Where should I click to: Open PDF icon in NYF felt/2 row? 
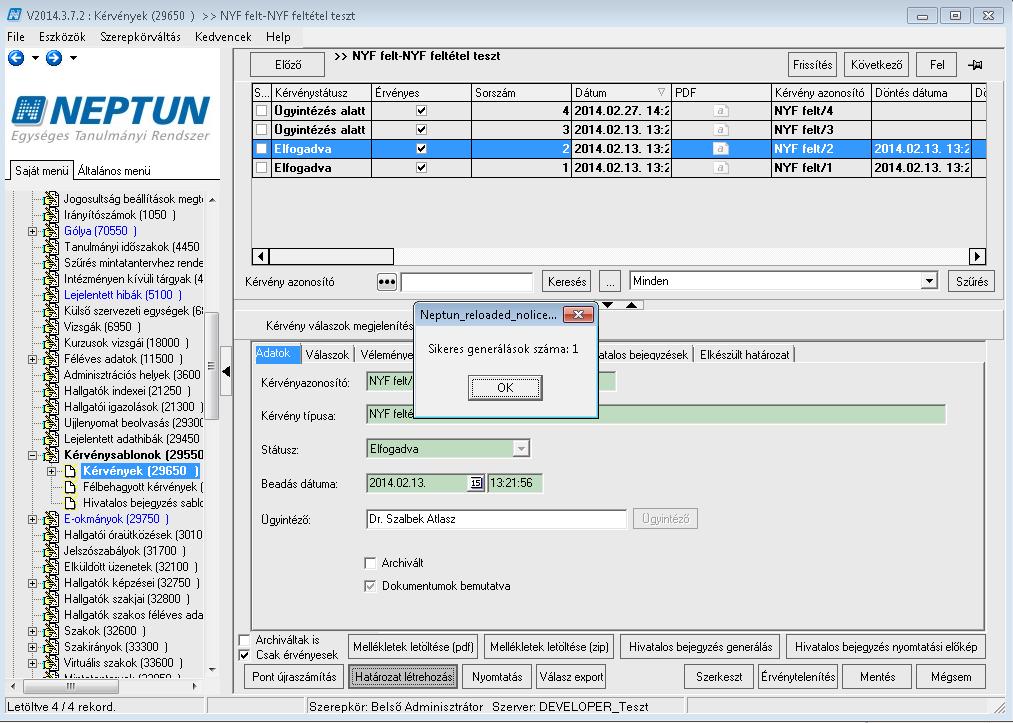click(x=720, y=149)
